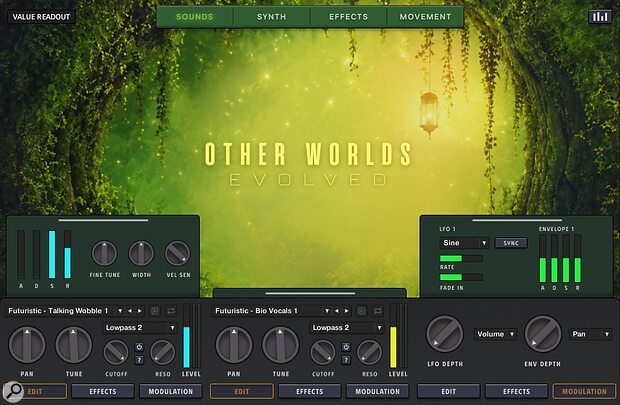Open filter help icon on Talking Wobble layer
Screen dimensions: 620x405
coord(139,360)
